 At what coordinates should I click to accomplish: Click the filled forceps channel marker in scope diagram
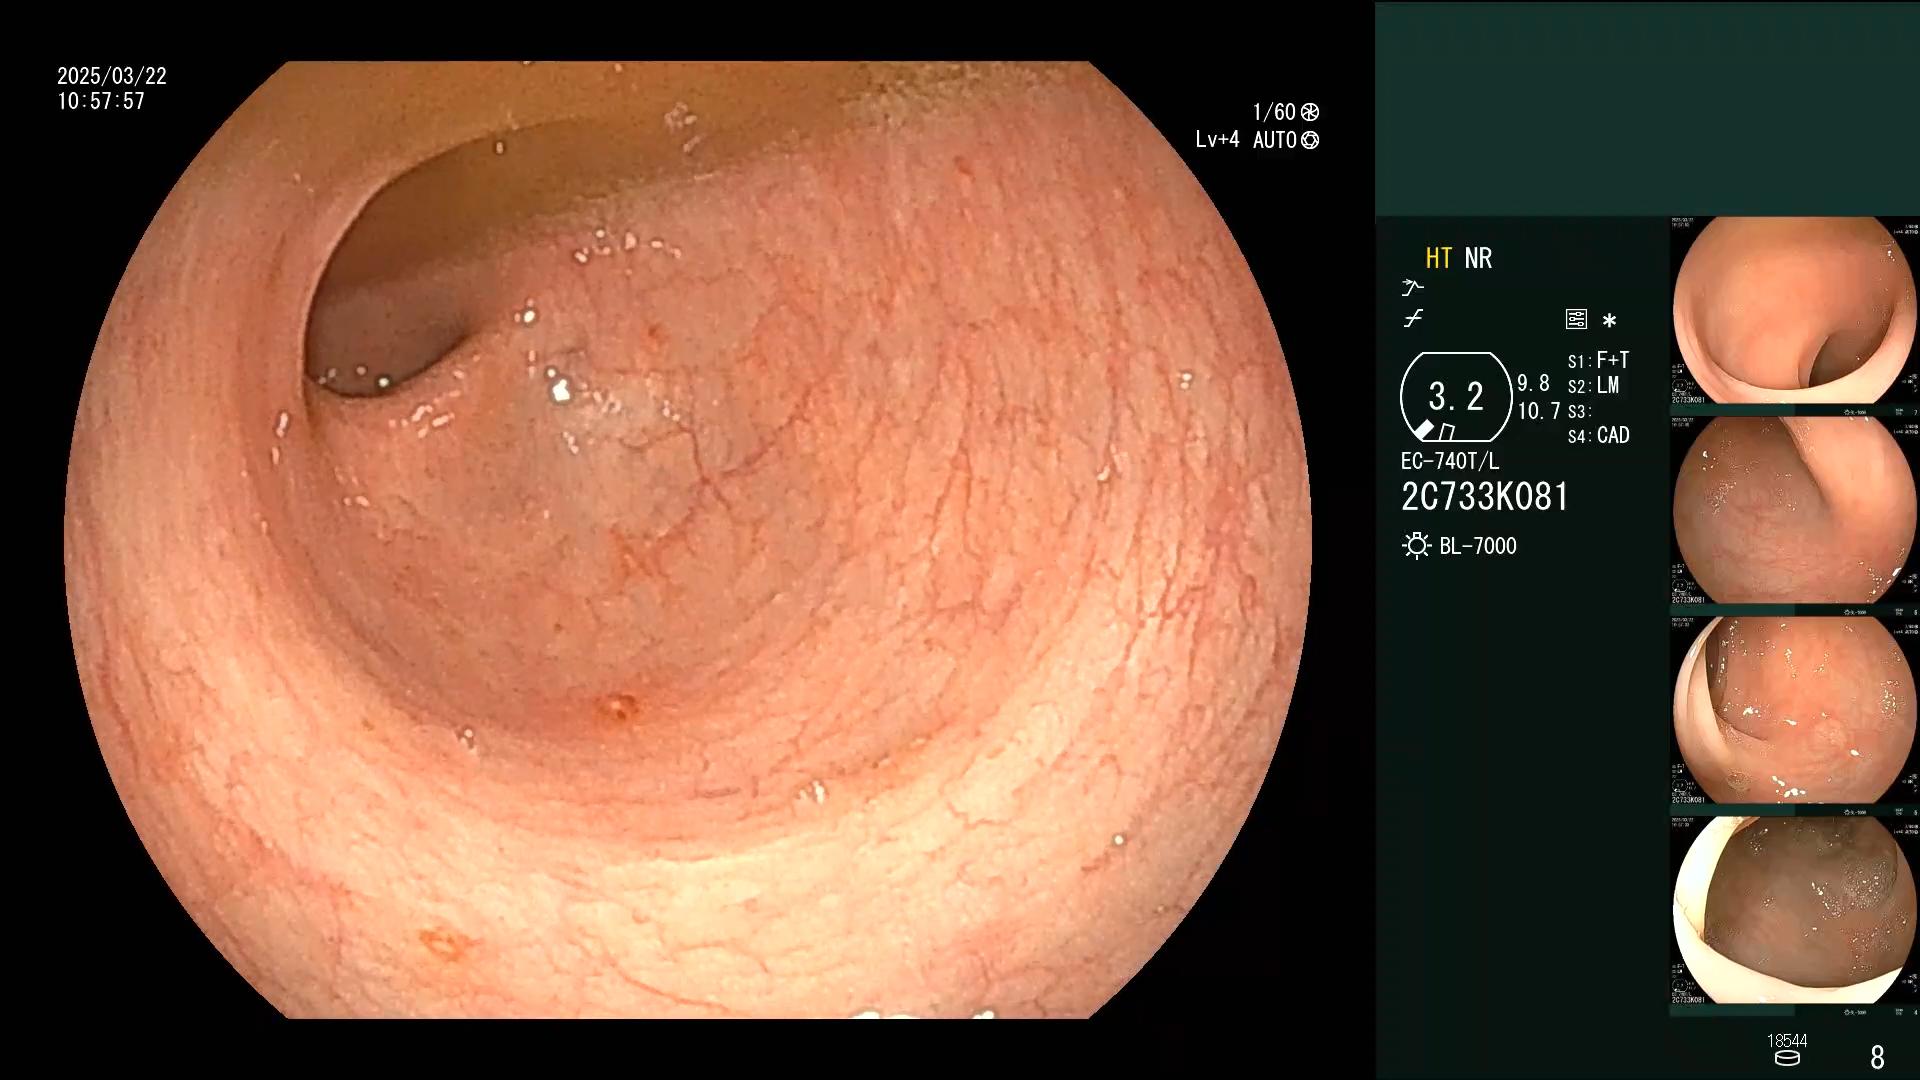[1424, 430]
